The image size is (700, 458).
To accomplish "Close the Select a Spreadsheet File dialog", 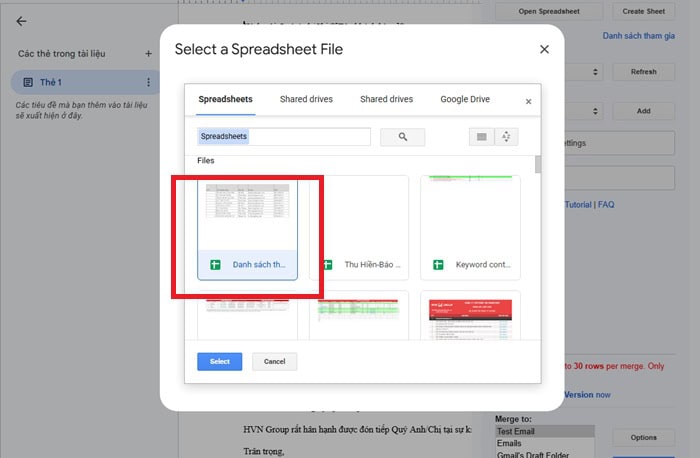I will (x=544, y=49).
